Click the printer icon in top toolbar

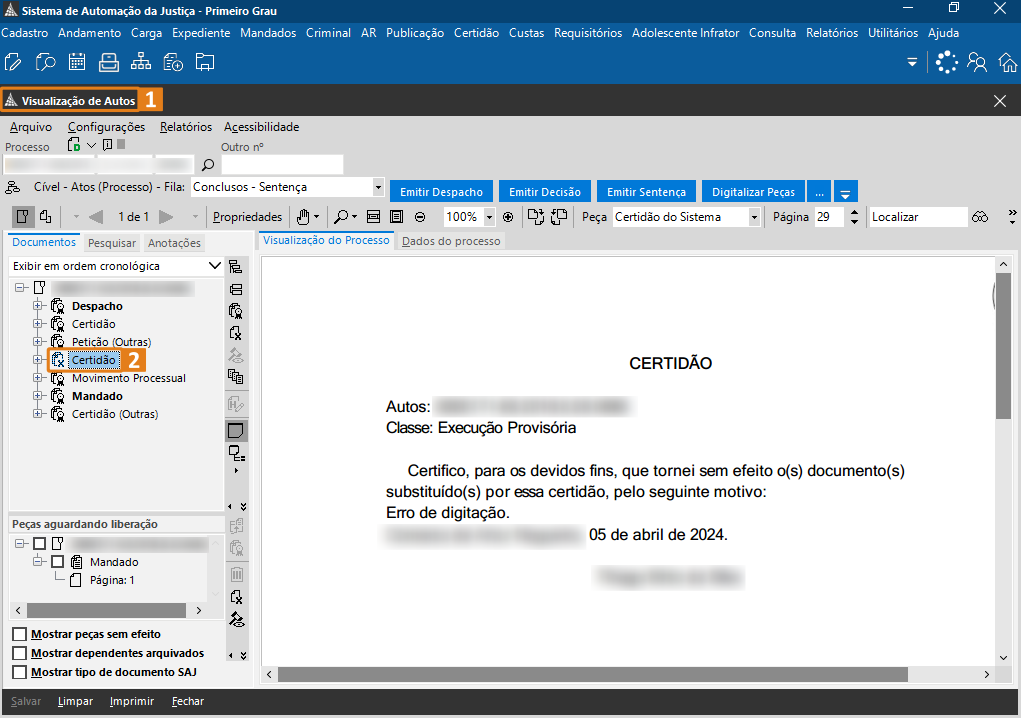pos(109,63)
